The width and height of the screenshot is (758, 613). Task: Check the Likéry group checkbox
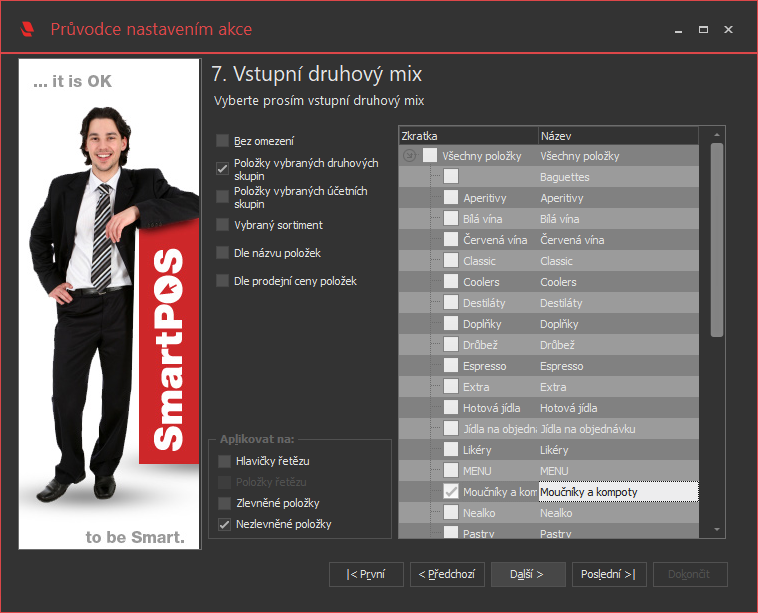451,450
